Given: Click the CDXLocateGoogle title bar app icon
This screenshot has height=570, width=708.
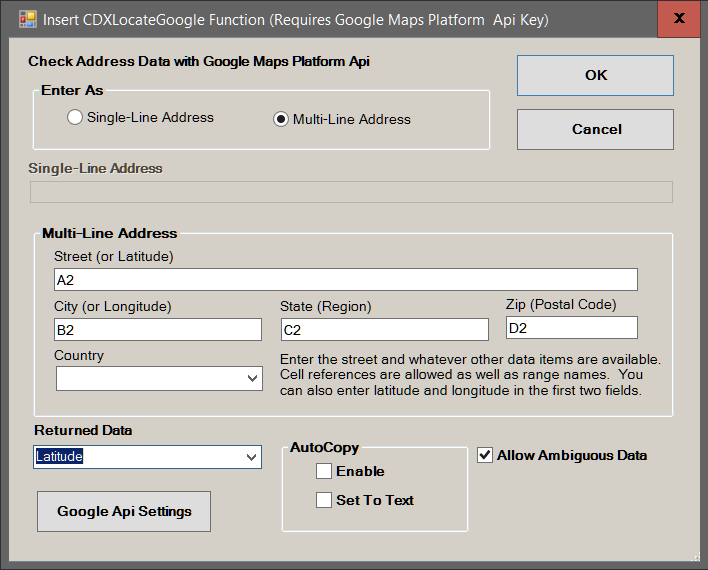Looking at the screenshot, I should coord(28,19).
